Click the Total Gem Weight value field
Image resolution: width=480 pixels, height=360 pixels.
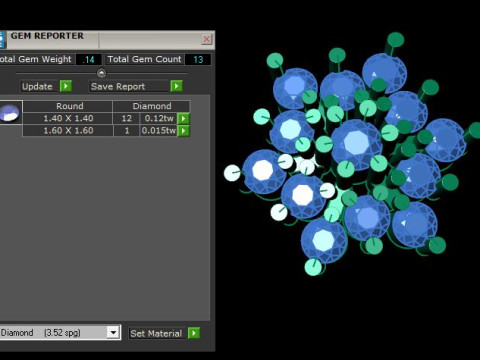point(88,60)
